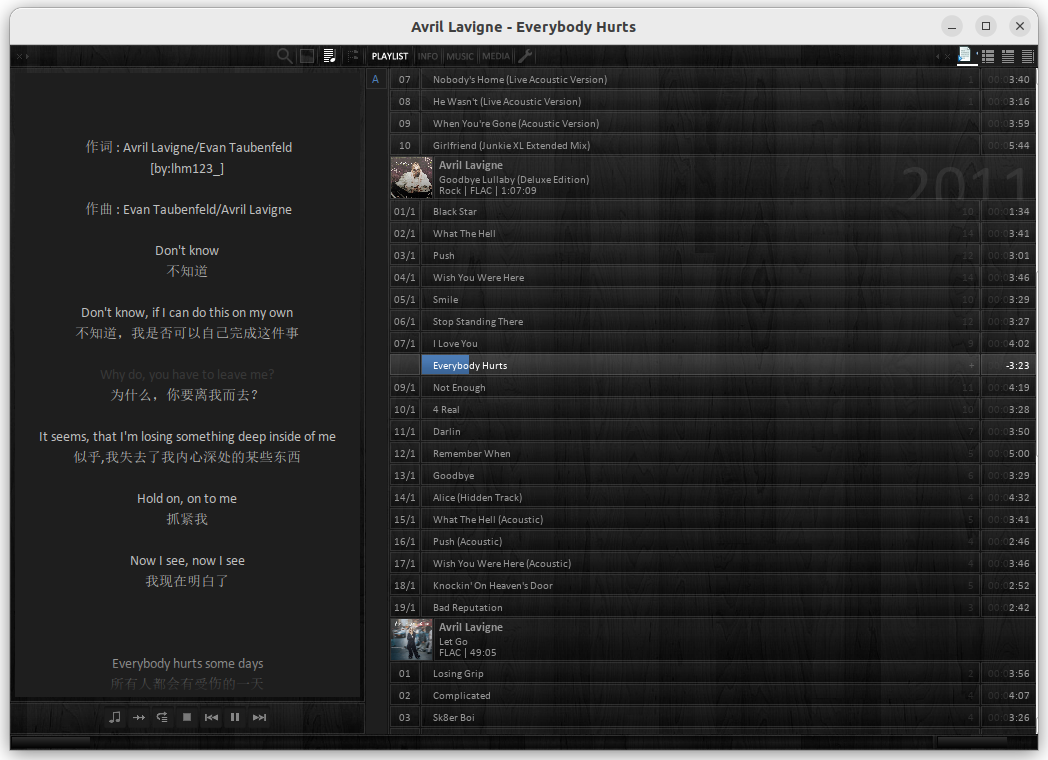Select the 'Goodbye' track
This screenshot has width=1048, height=760.
click(712, 476)
